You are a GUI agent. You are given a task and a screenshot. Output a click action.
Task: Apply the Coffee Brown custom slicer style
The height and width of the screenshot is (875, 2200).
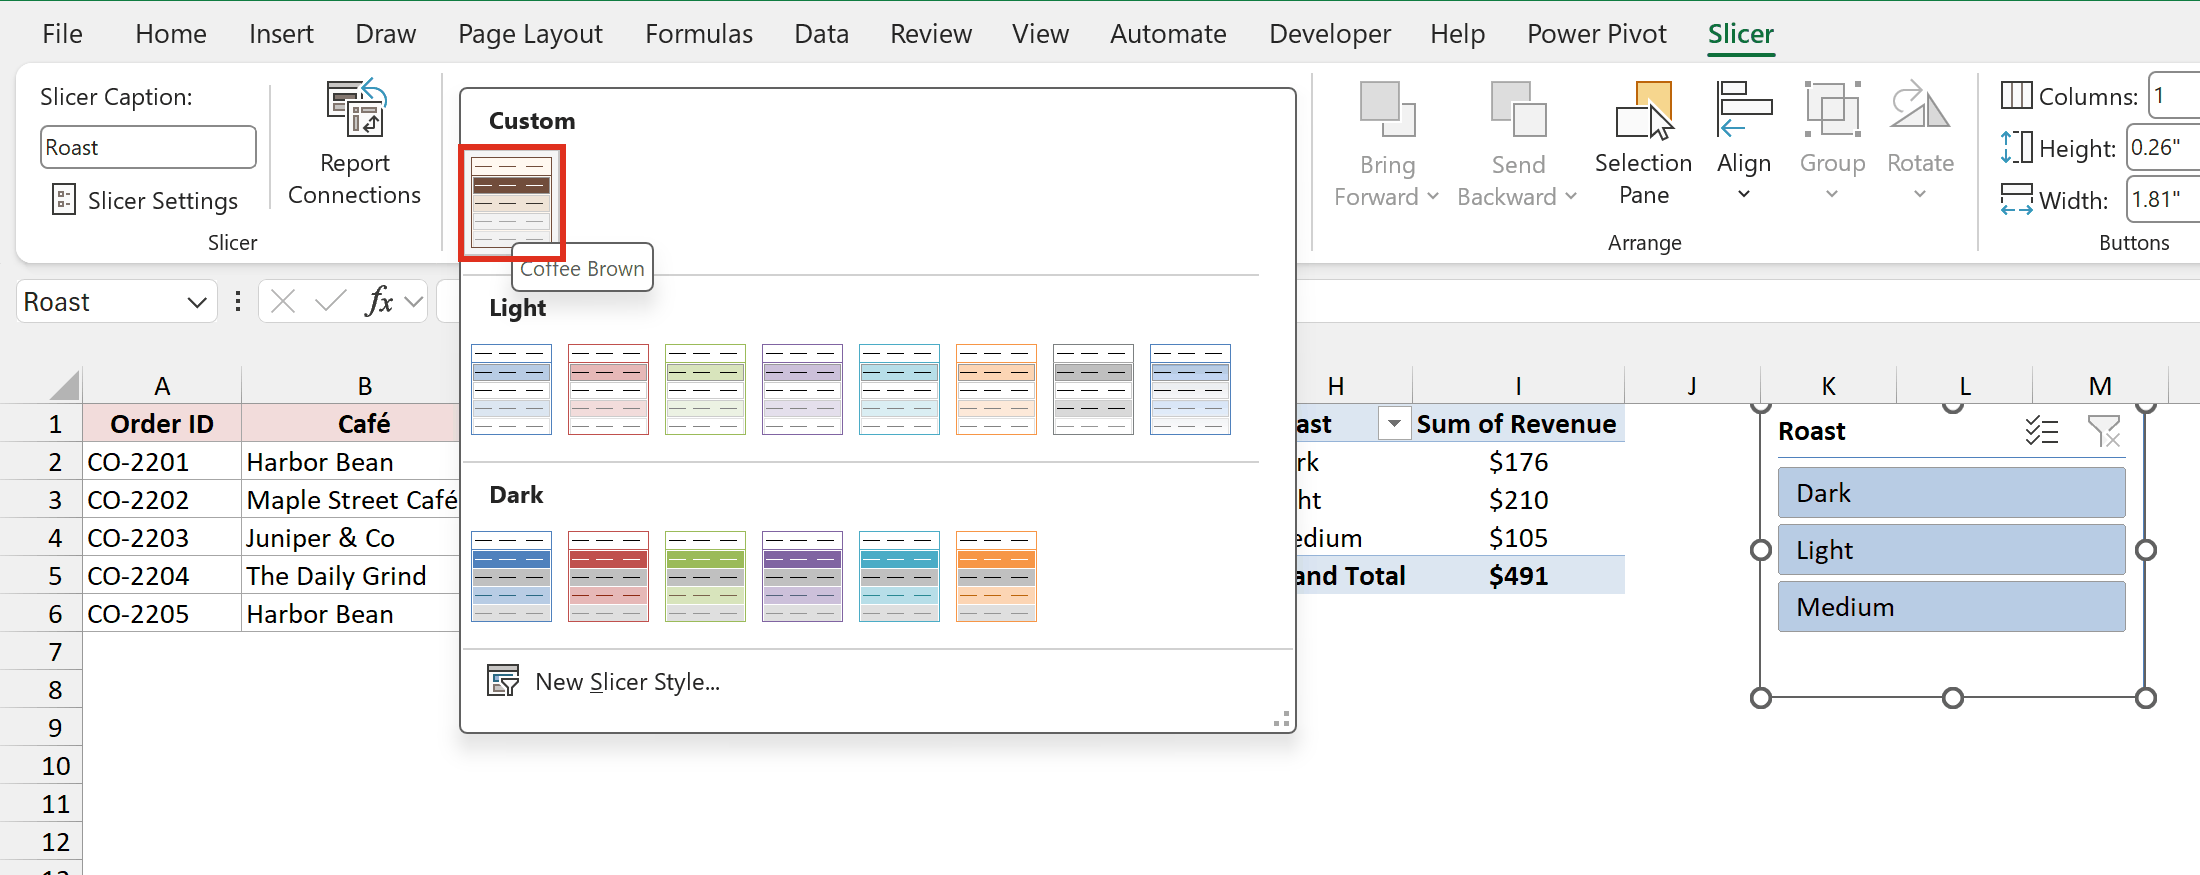[511, 202]
